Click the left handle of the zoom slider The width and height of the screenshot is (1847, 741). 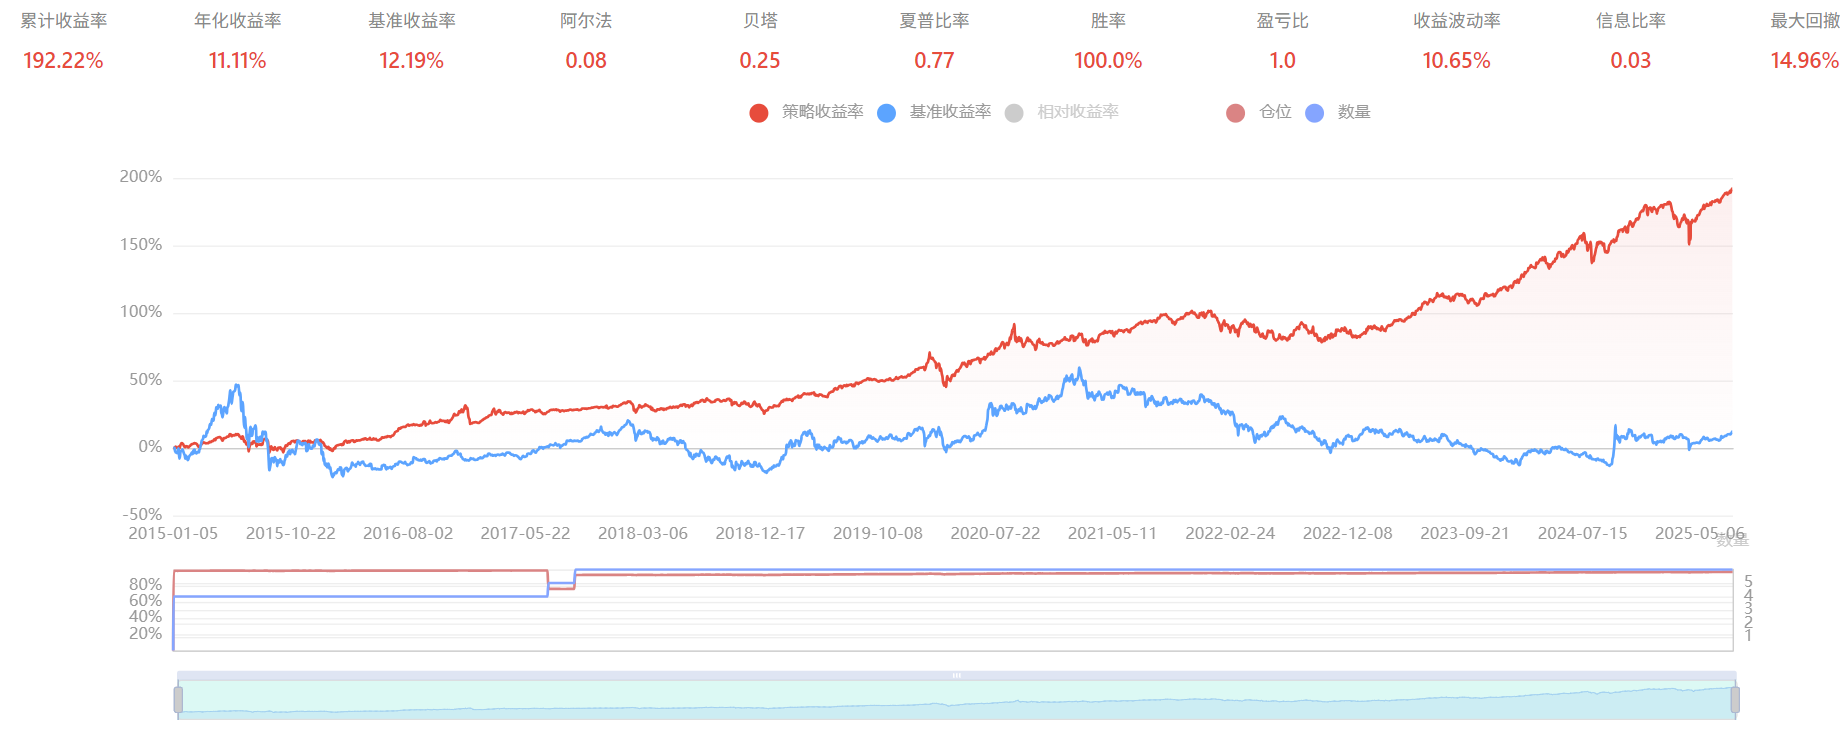click(178, 700)
